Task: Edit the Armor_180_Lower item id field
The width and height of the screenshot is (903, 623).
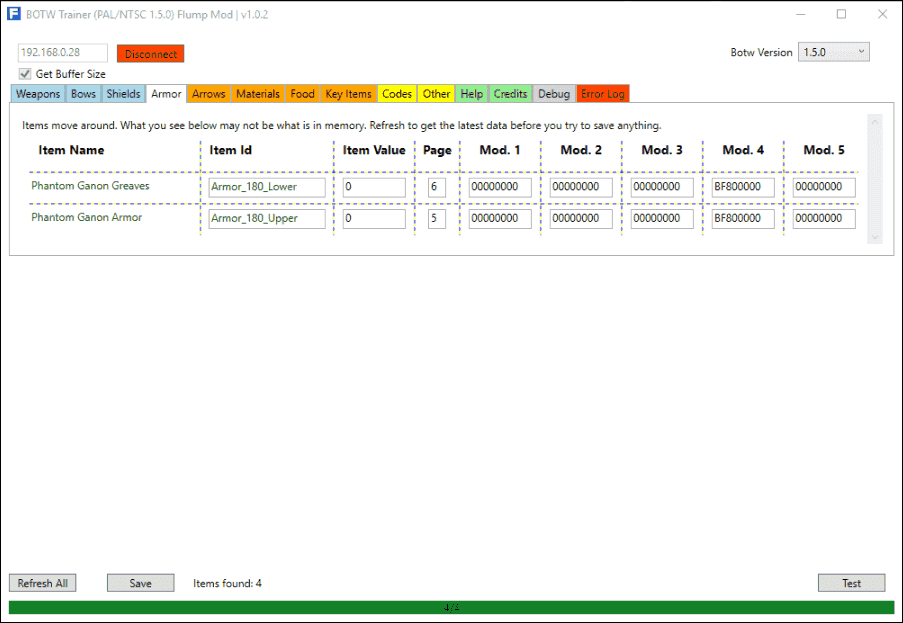Action: 267,187
